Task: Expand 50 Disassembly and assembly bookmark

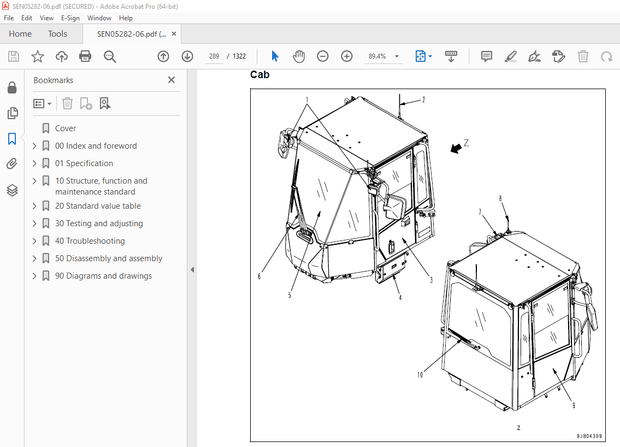Action: pos(35,258)
